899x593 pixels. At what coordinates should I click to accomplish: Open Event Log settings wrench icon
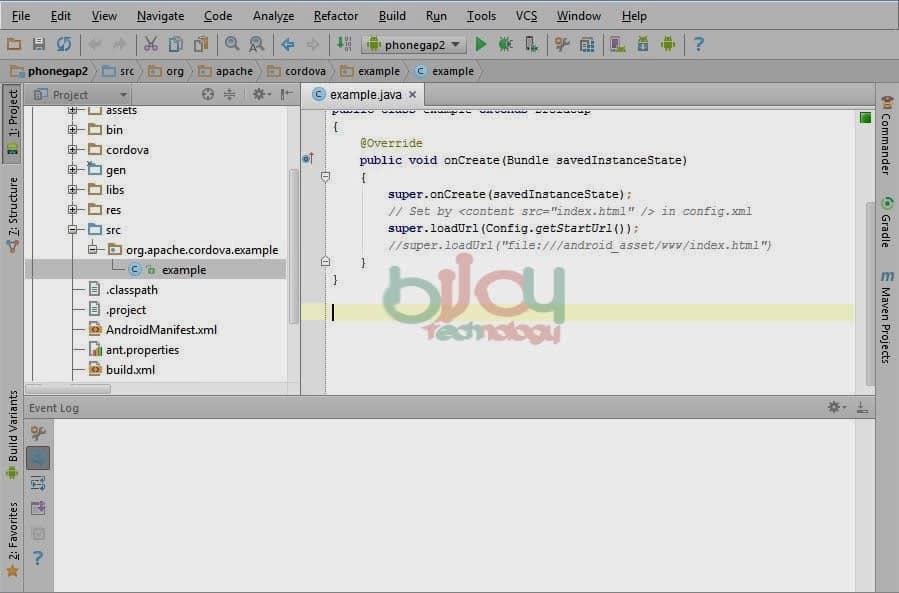tap(38, 433)
